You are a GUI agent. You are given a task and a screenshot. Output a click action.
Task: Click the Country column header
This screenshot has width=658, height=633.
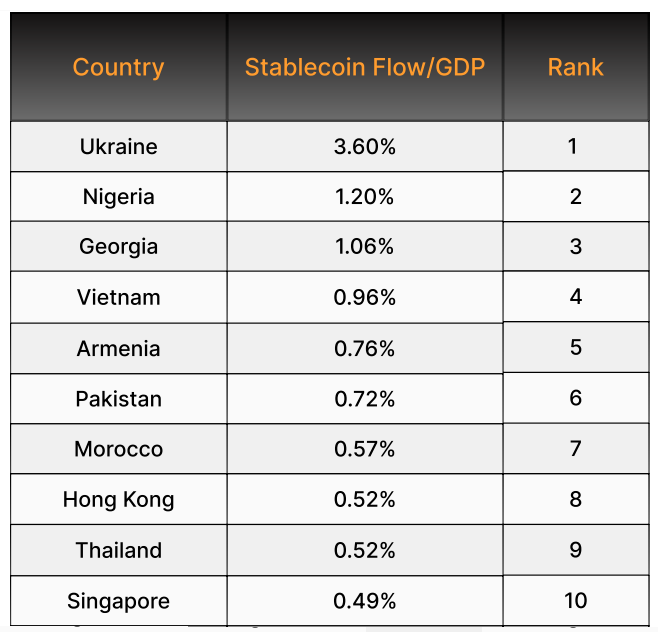118,68
